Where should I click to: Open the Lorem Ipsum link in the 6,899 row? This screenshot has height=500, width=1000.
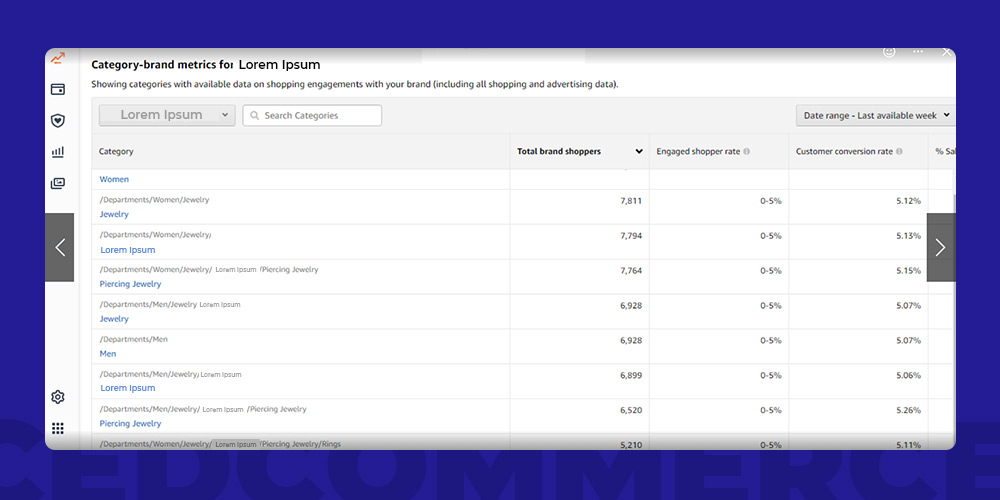coord(128,388)
